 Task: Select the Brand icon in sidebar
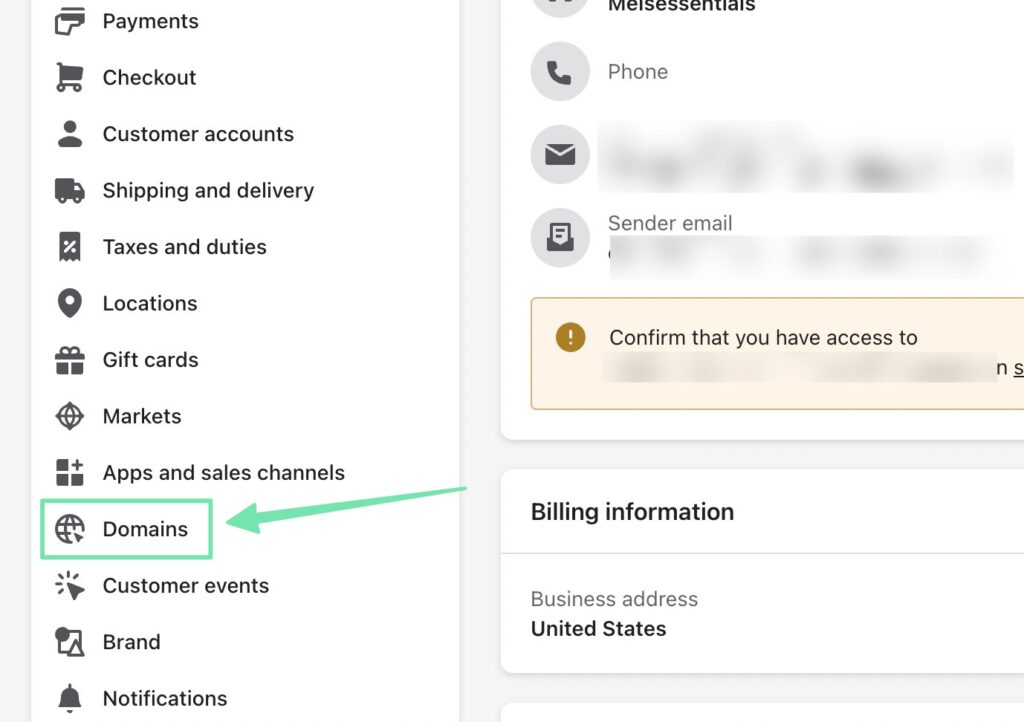tap(69, 641)
